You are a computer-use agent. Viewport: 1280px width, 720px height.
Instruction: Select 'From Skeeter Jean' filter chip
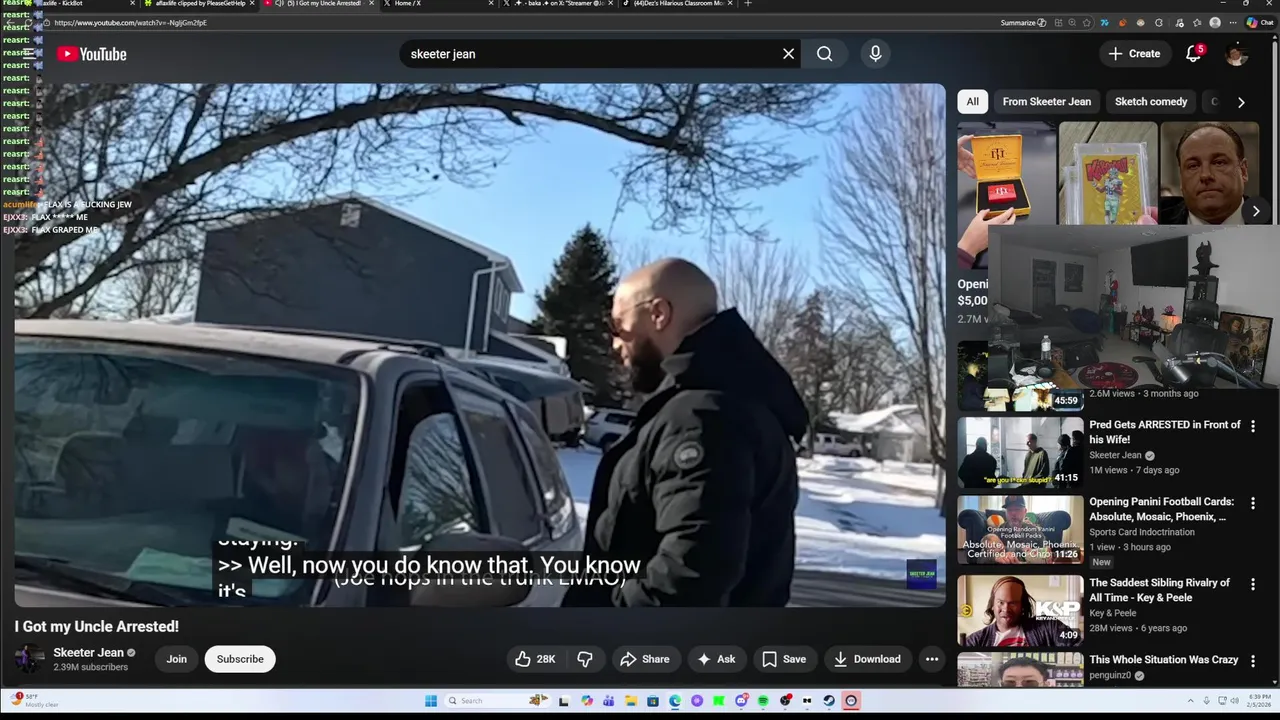tap(1047, 101)
